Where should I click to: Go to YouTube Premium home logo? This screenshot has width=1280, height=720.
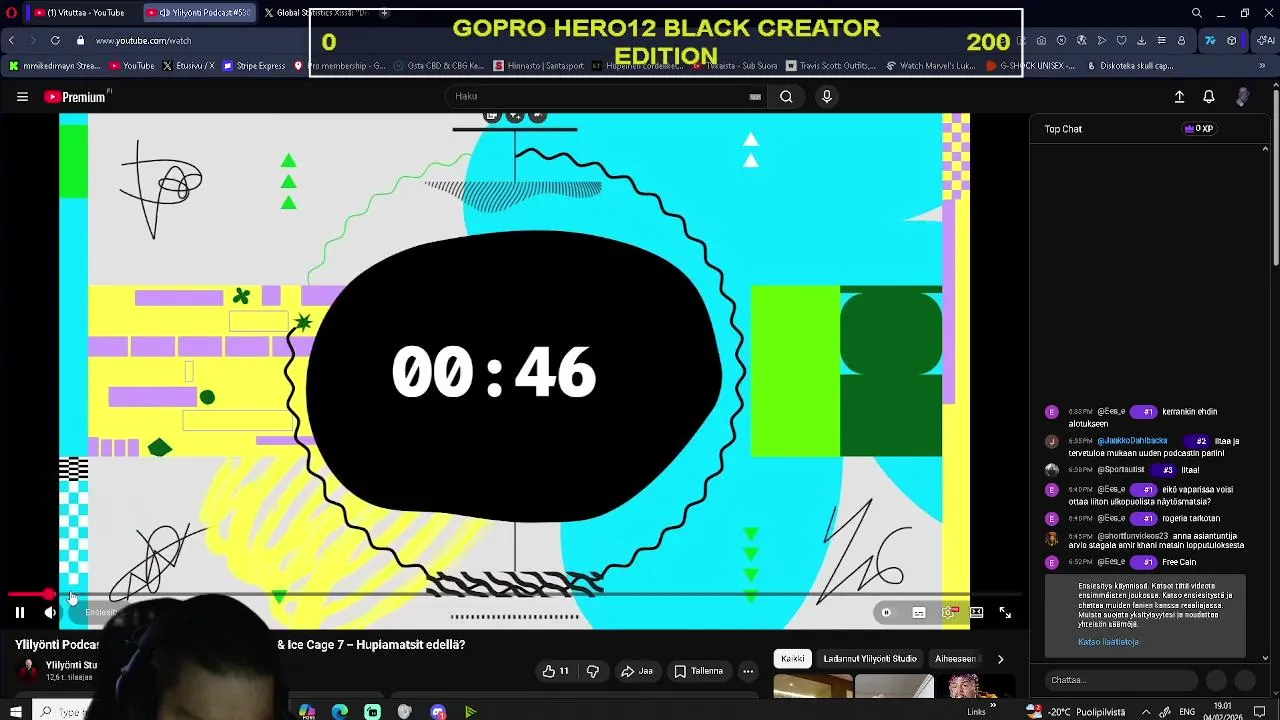pyautogui.click(x=74, y=97)
